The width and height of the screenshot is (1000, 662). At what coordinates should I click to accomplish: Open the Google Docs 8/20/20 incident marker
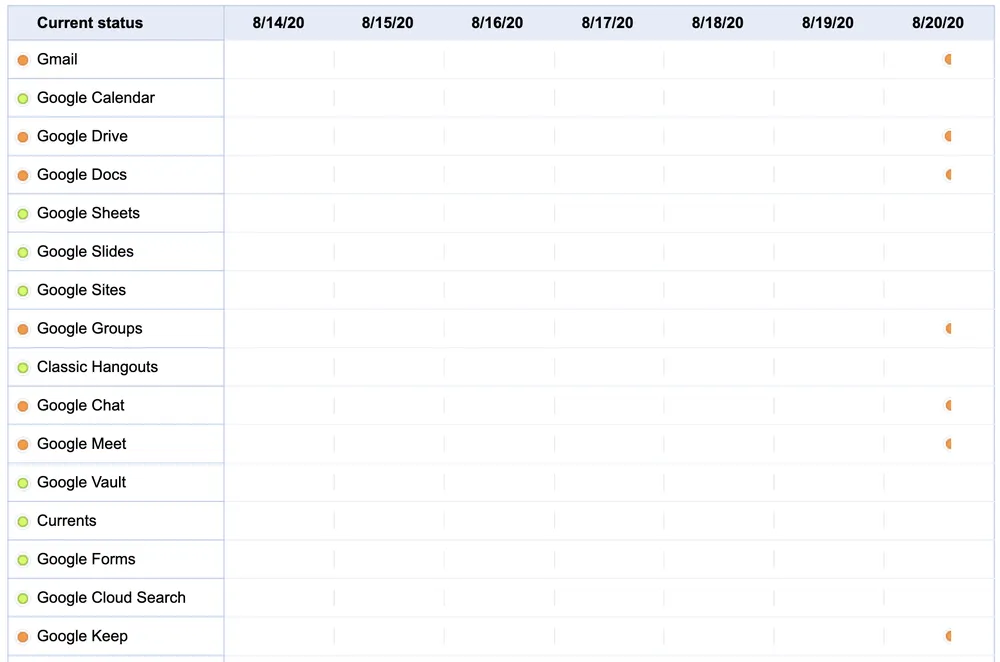(947, 175)
